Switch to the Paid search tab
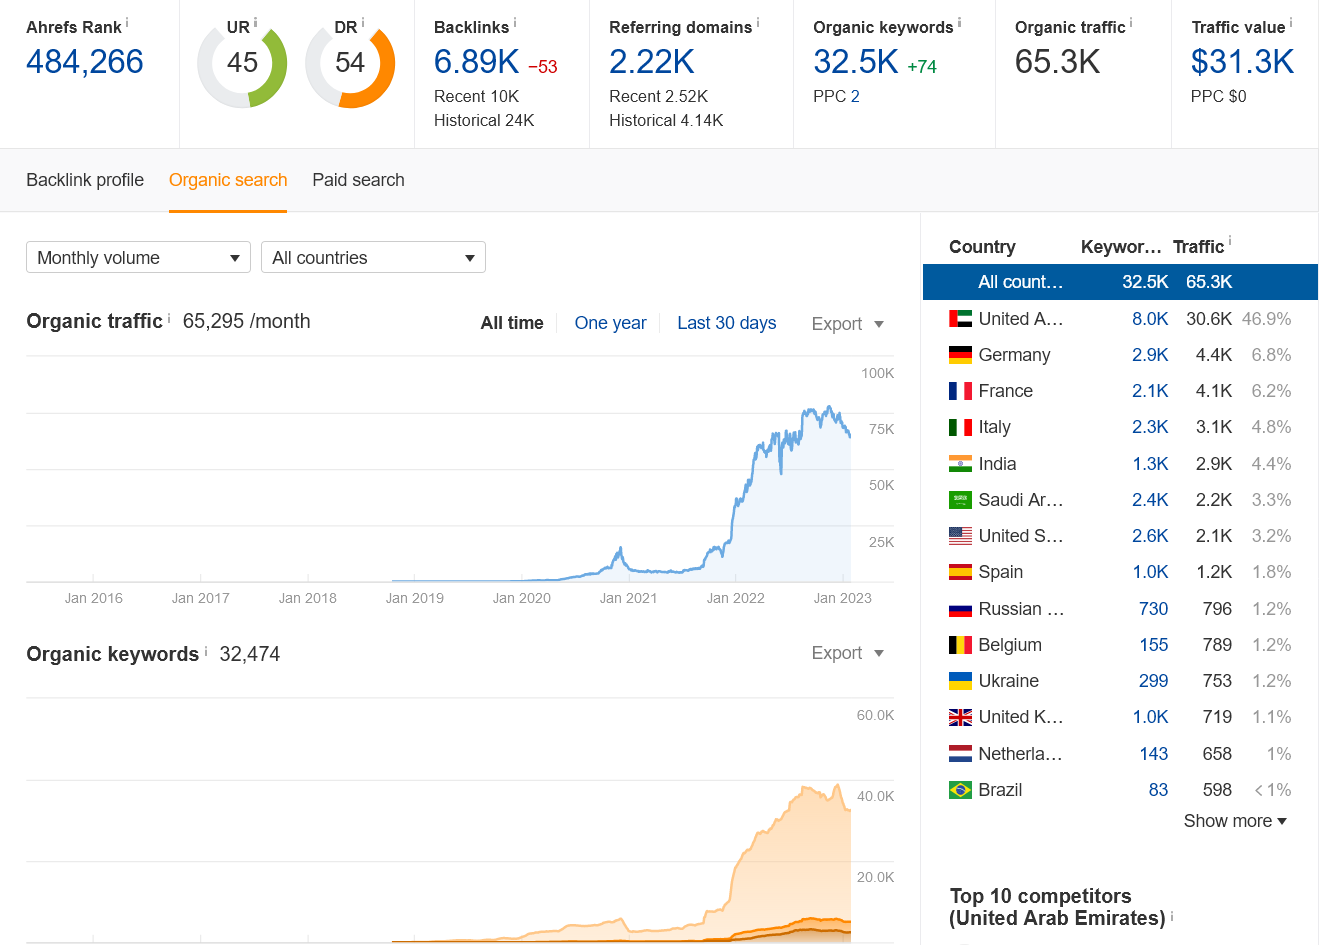Viewport: 1322px width, 945px height. tap(358, 180)
